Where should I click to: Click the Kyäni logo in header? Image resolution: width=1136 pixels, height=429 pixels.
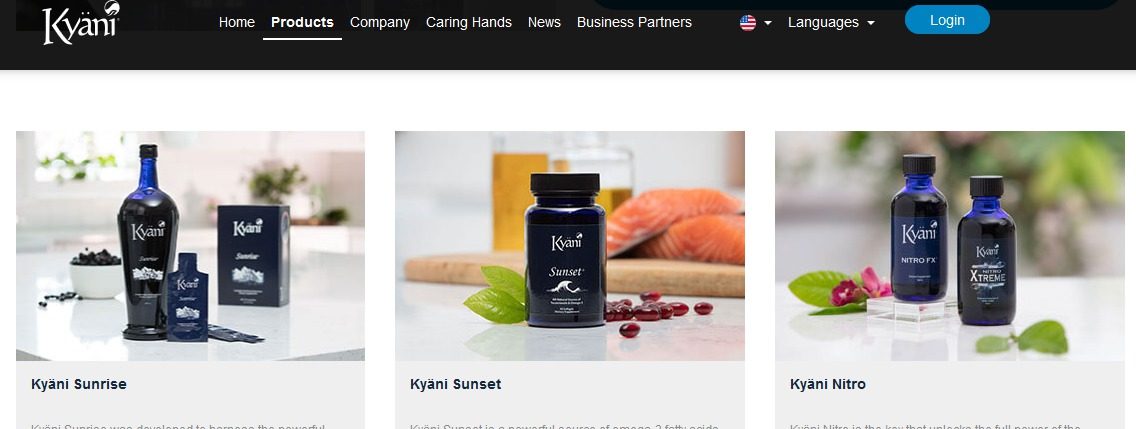coord(81,22)
